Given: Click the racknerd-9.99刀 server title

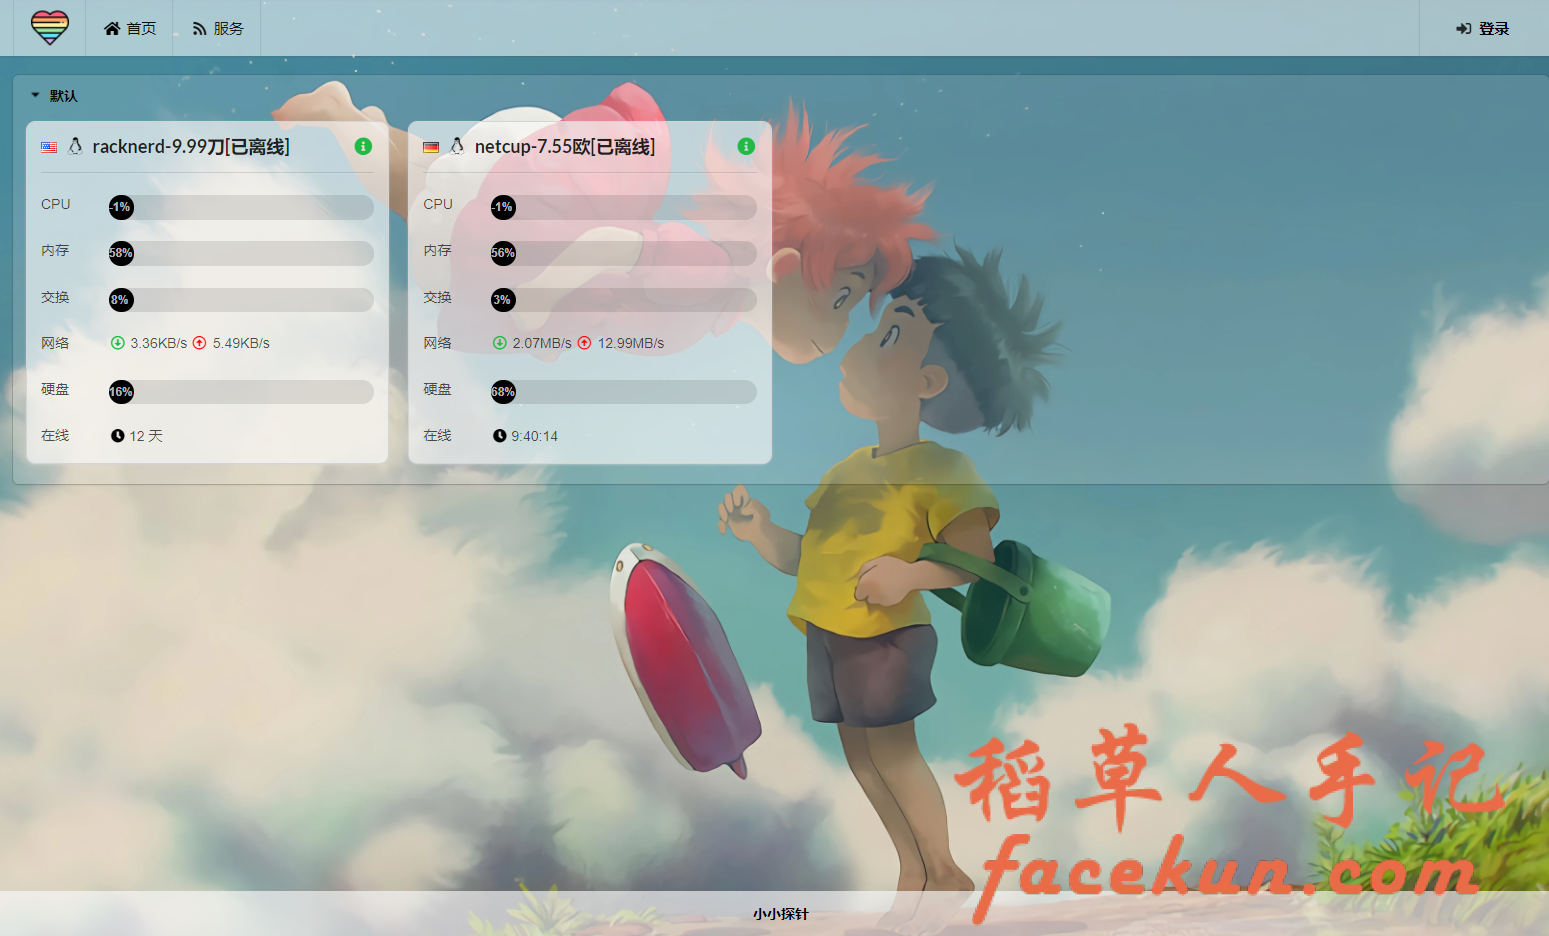Looking at the screenshot, I should click(x=191, y=147).
